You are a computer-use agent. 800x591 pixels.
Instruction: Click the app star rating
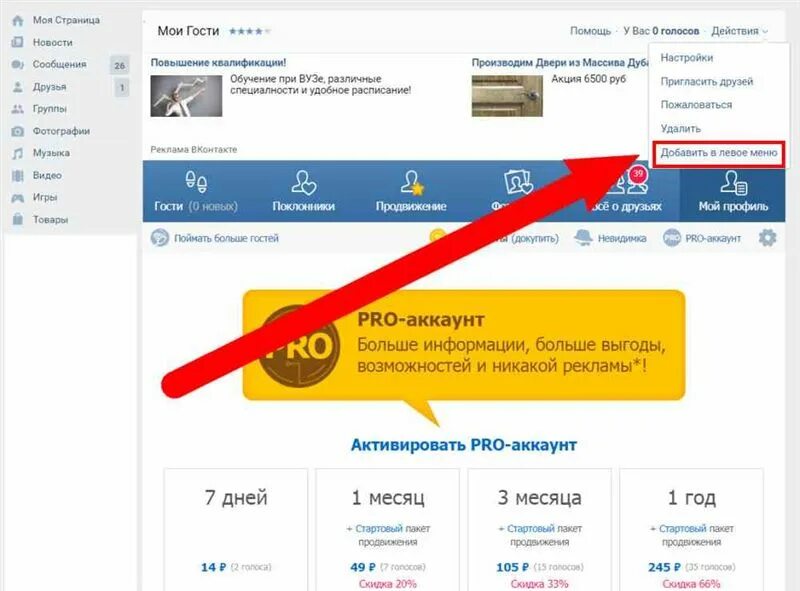click(x=249, y=32)
